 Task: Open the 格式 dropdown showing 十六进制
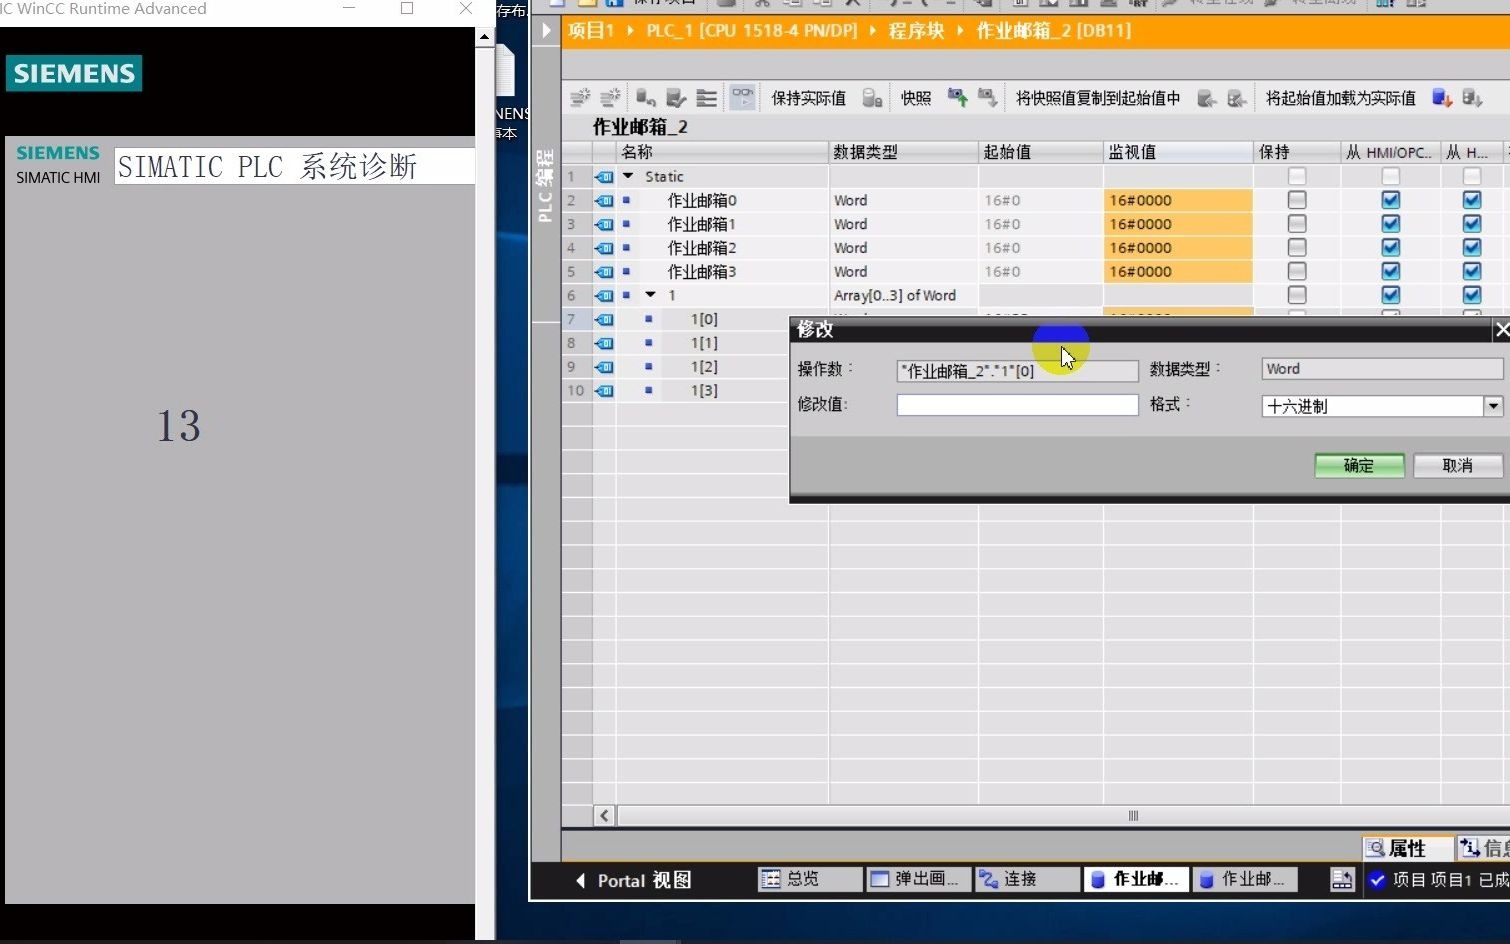1493,406
